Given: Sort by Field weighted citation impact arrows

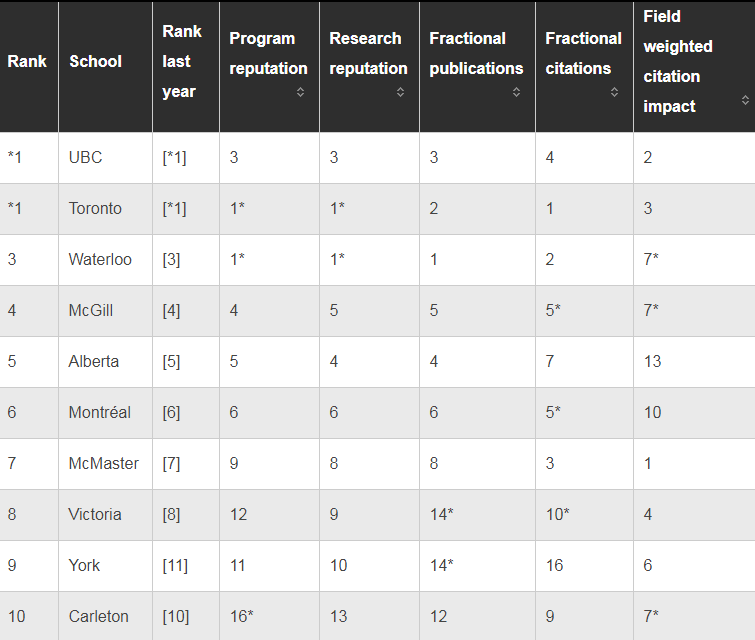Looking at the screenshot, I should 745,100.
